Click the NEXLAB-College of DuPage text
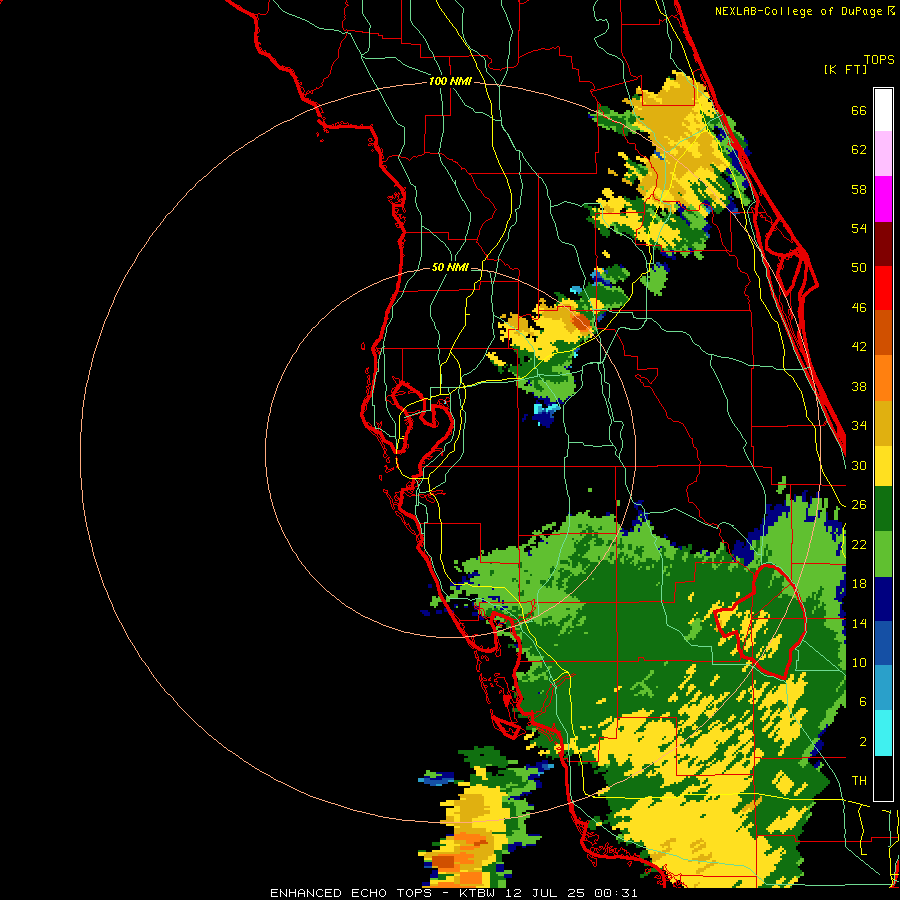Viewport: 900px width, 900px height. (798, 11)
